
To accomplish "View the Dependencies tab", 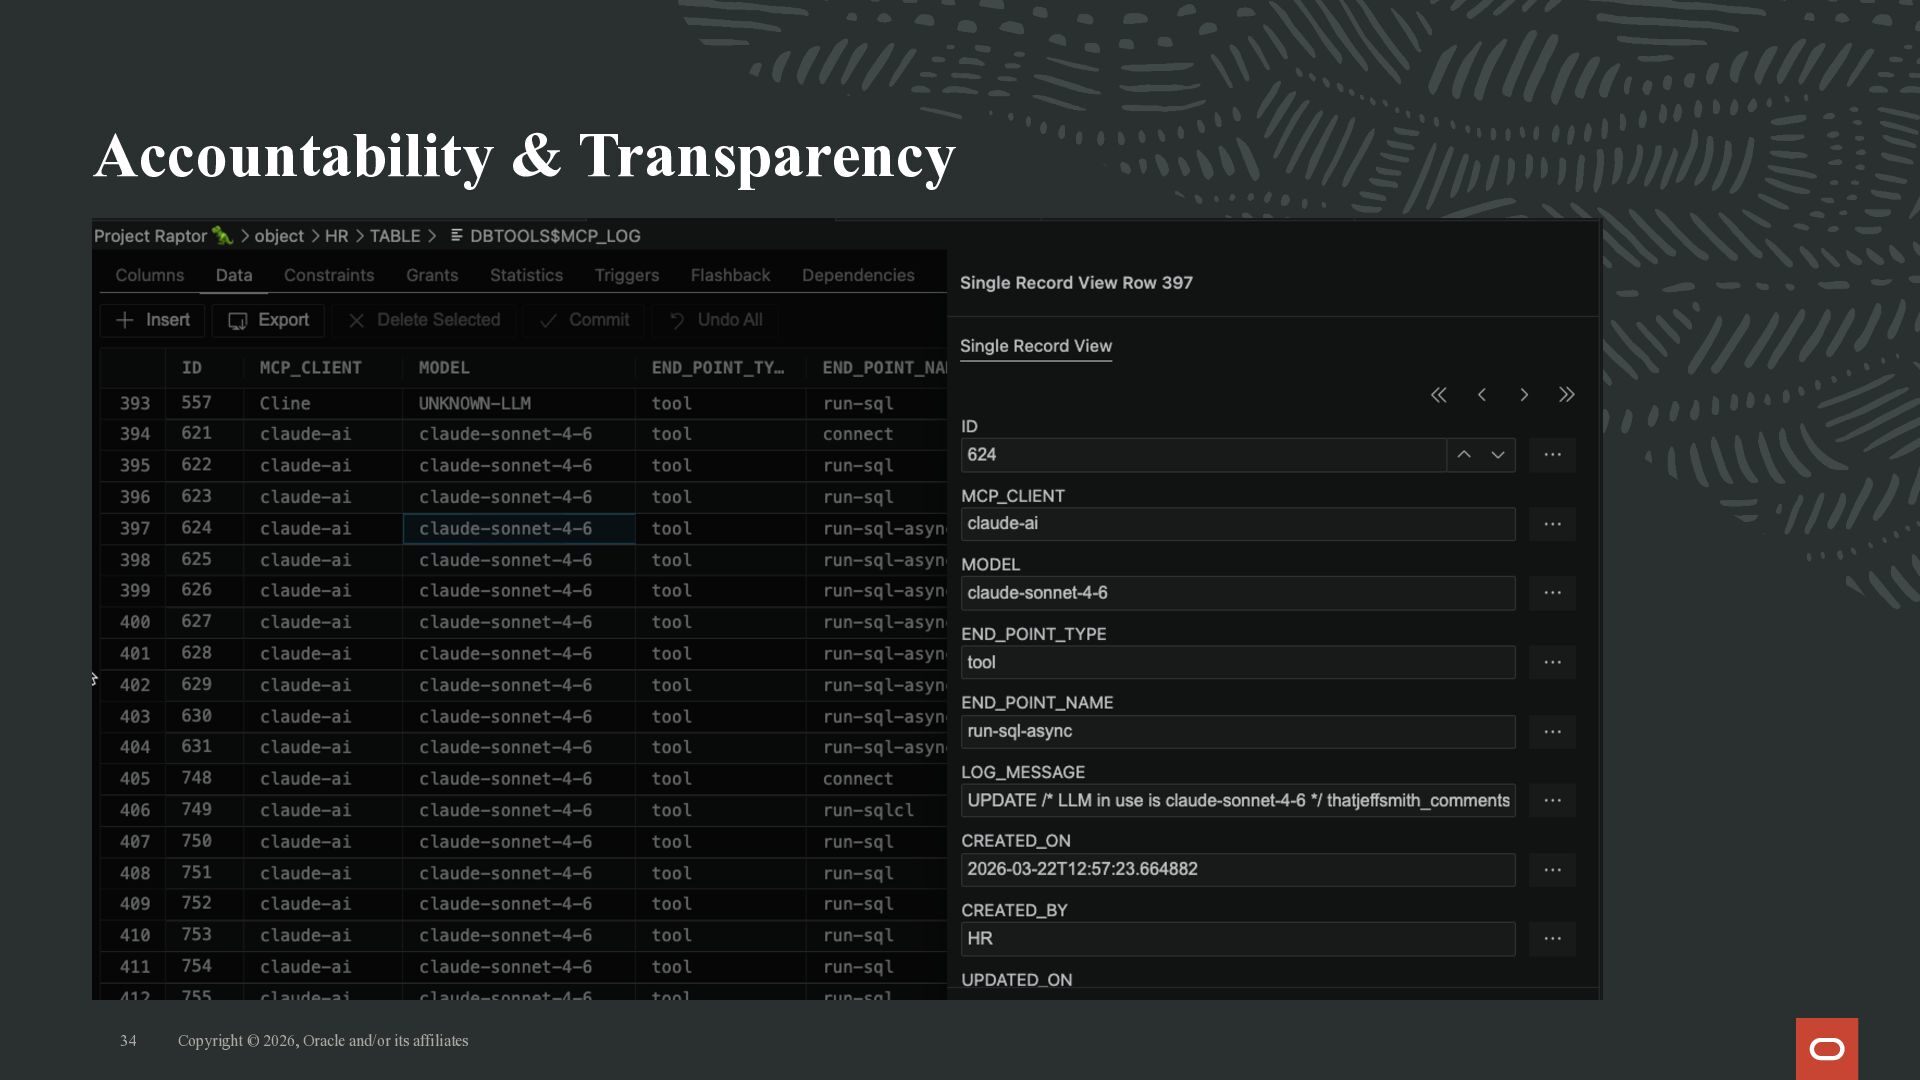I will pos(858,275).
